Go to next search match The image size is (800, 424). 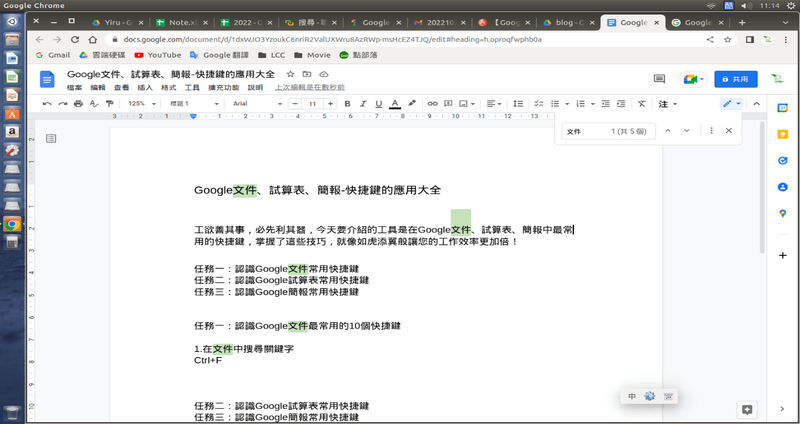click(687, 131)
